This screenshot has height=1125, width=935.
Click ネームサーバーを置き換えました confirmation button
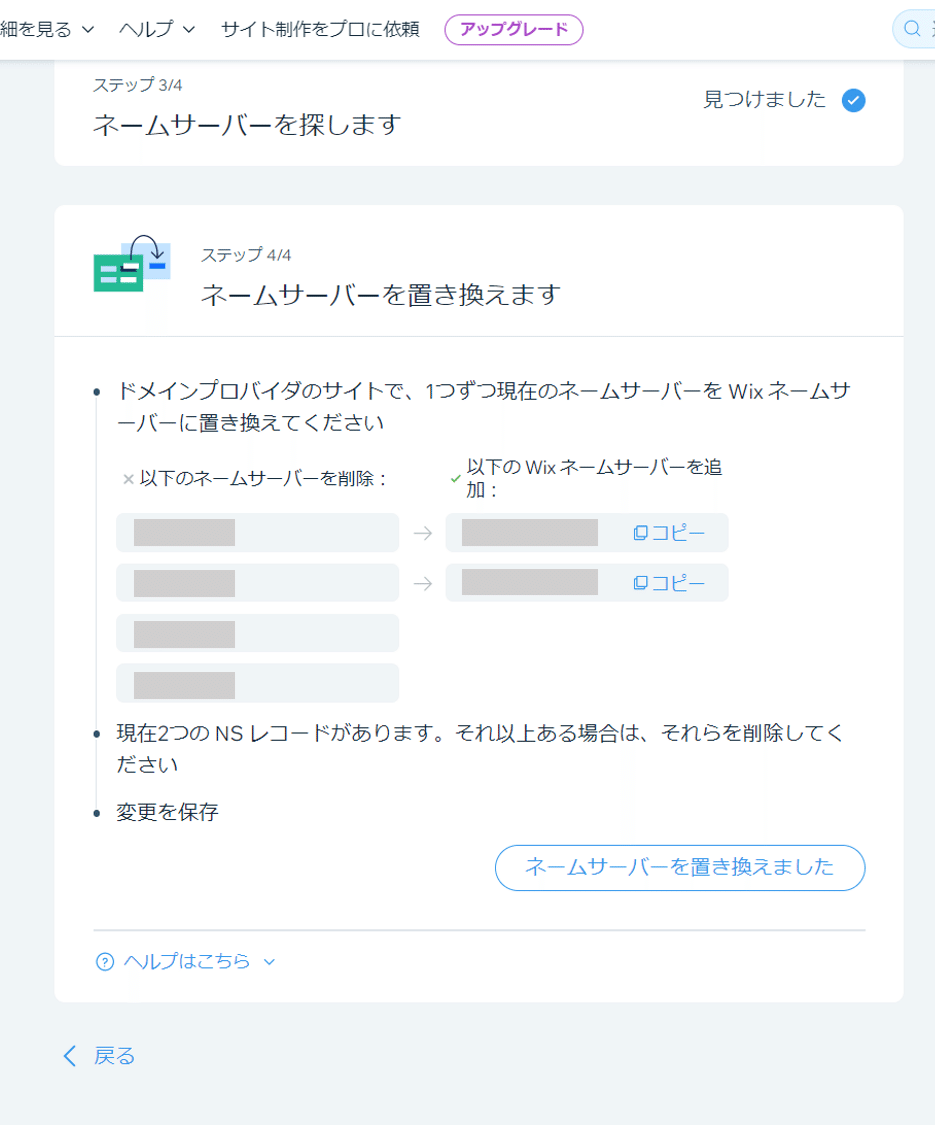[x=680, y=867]
